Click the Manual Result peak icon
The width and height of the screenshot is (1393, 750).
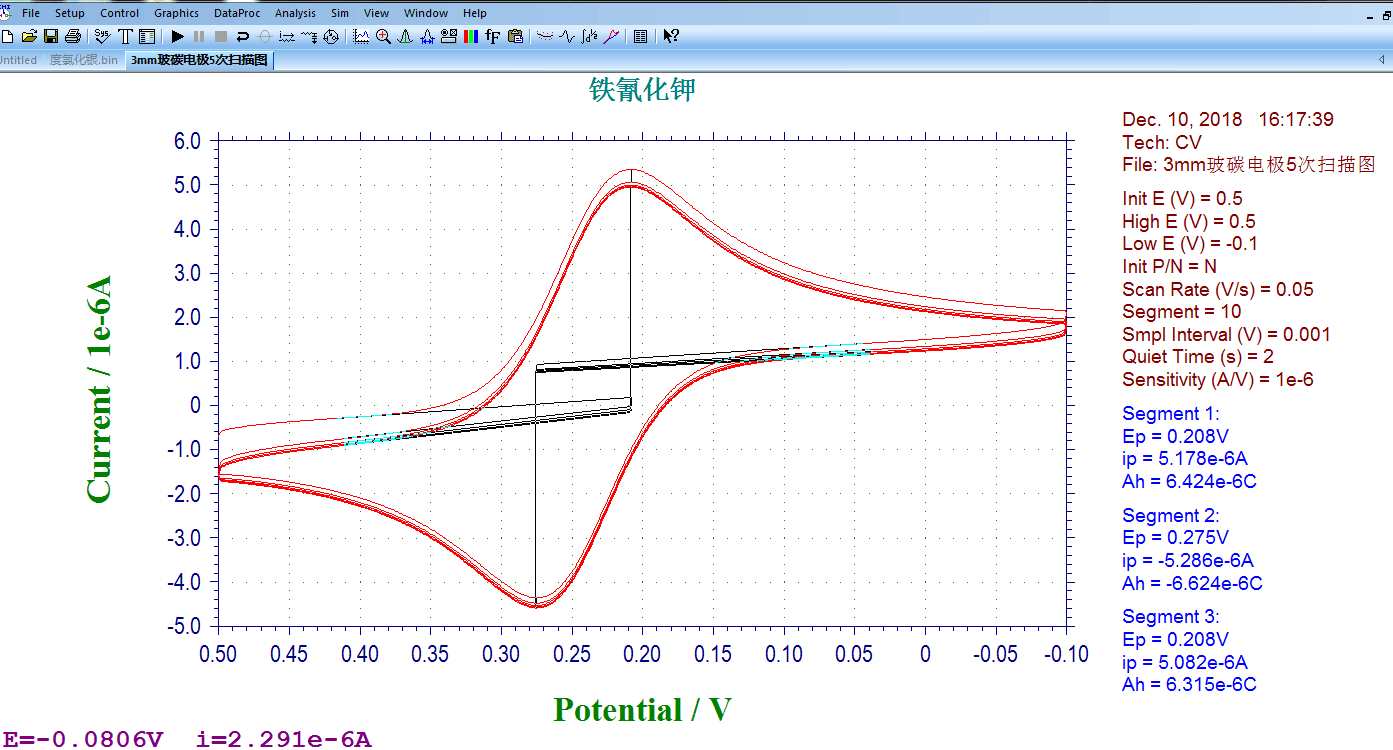point(404,36)
